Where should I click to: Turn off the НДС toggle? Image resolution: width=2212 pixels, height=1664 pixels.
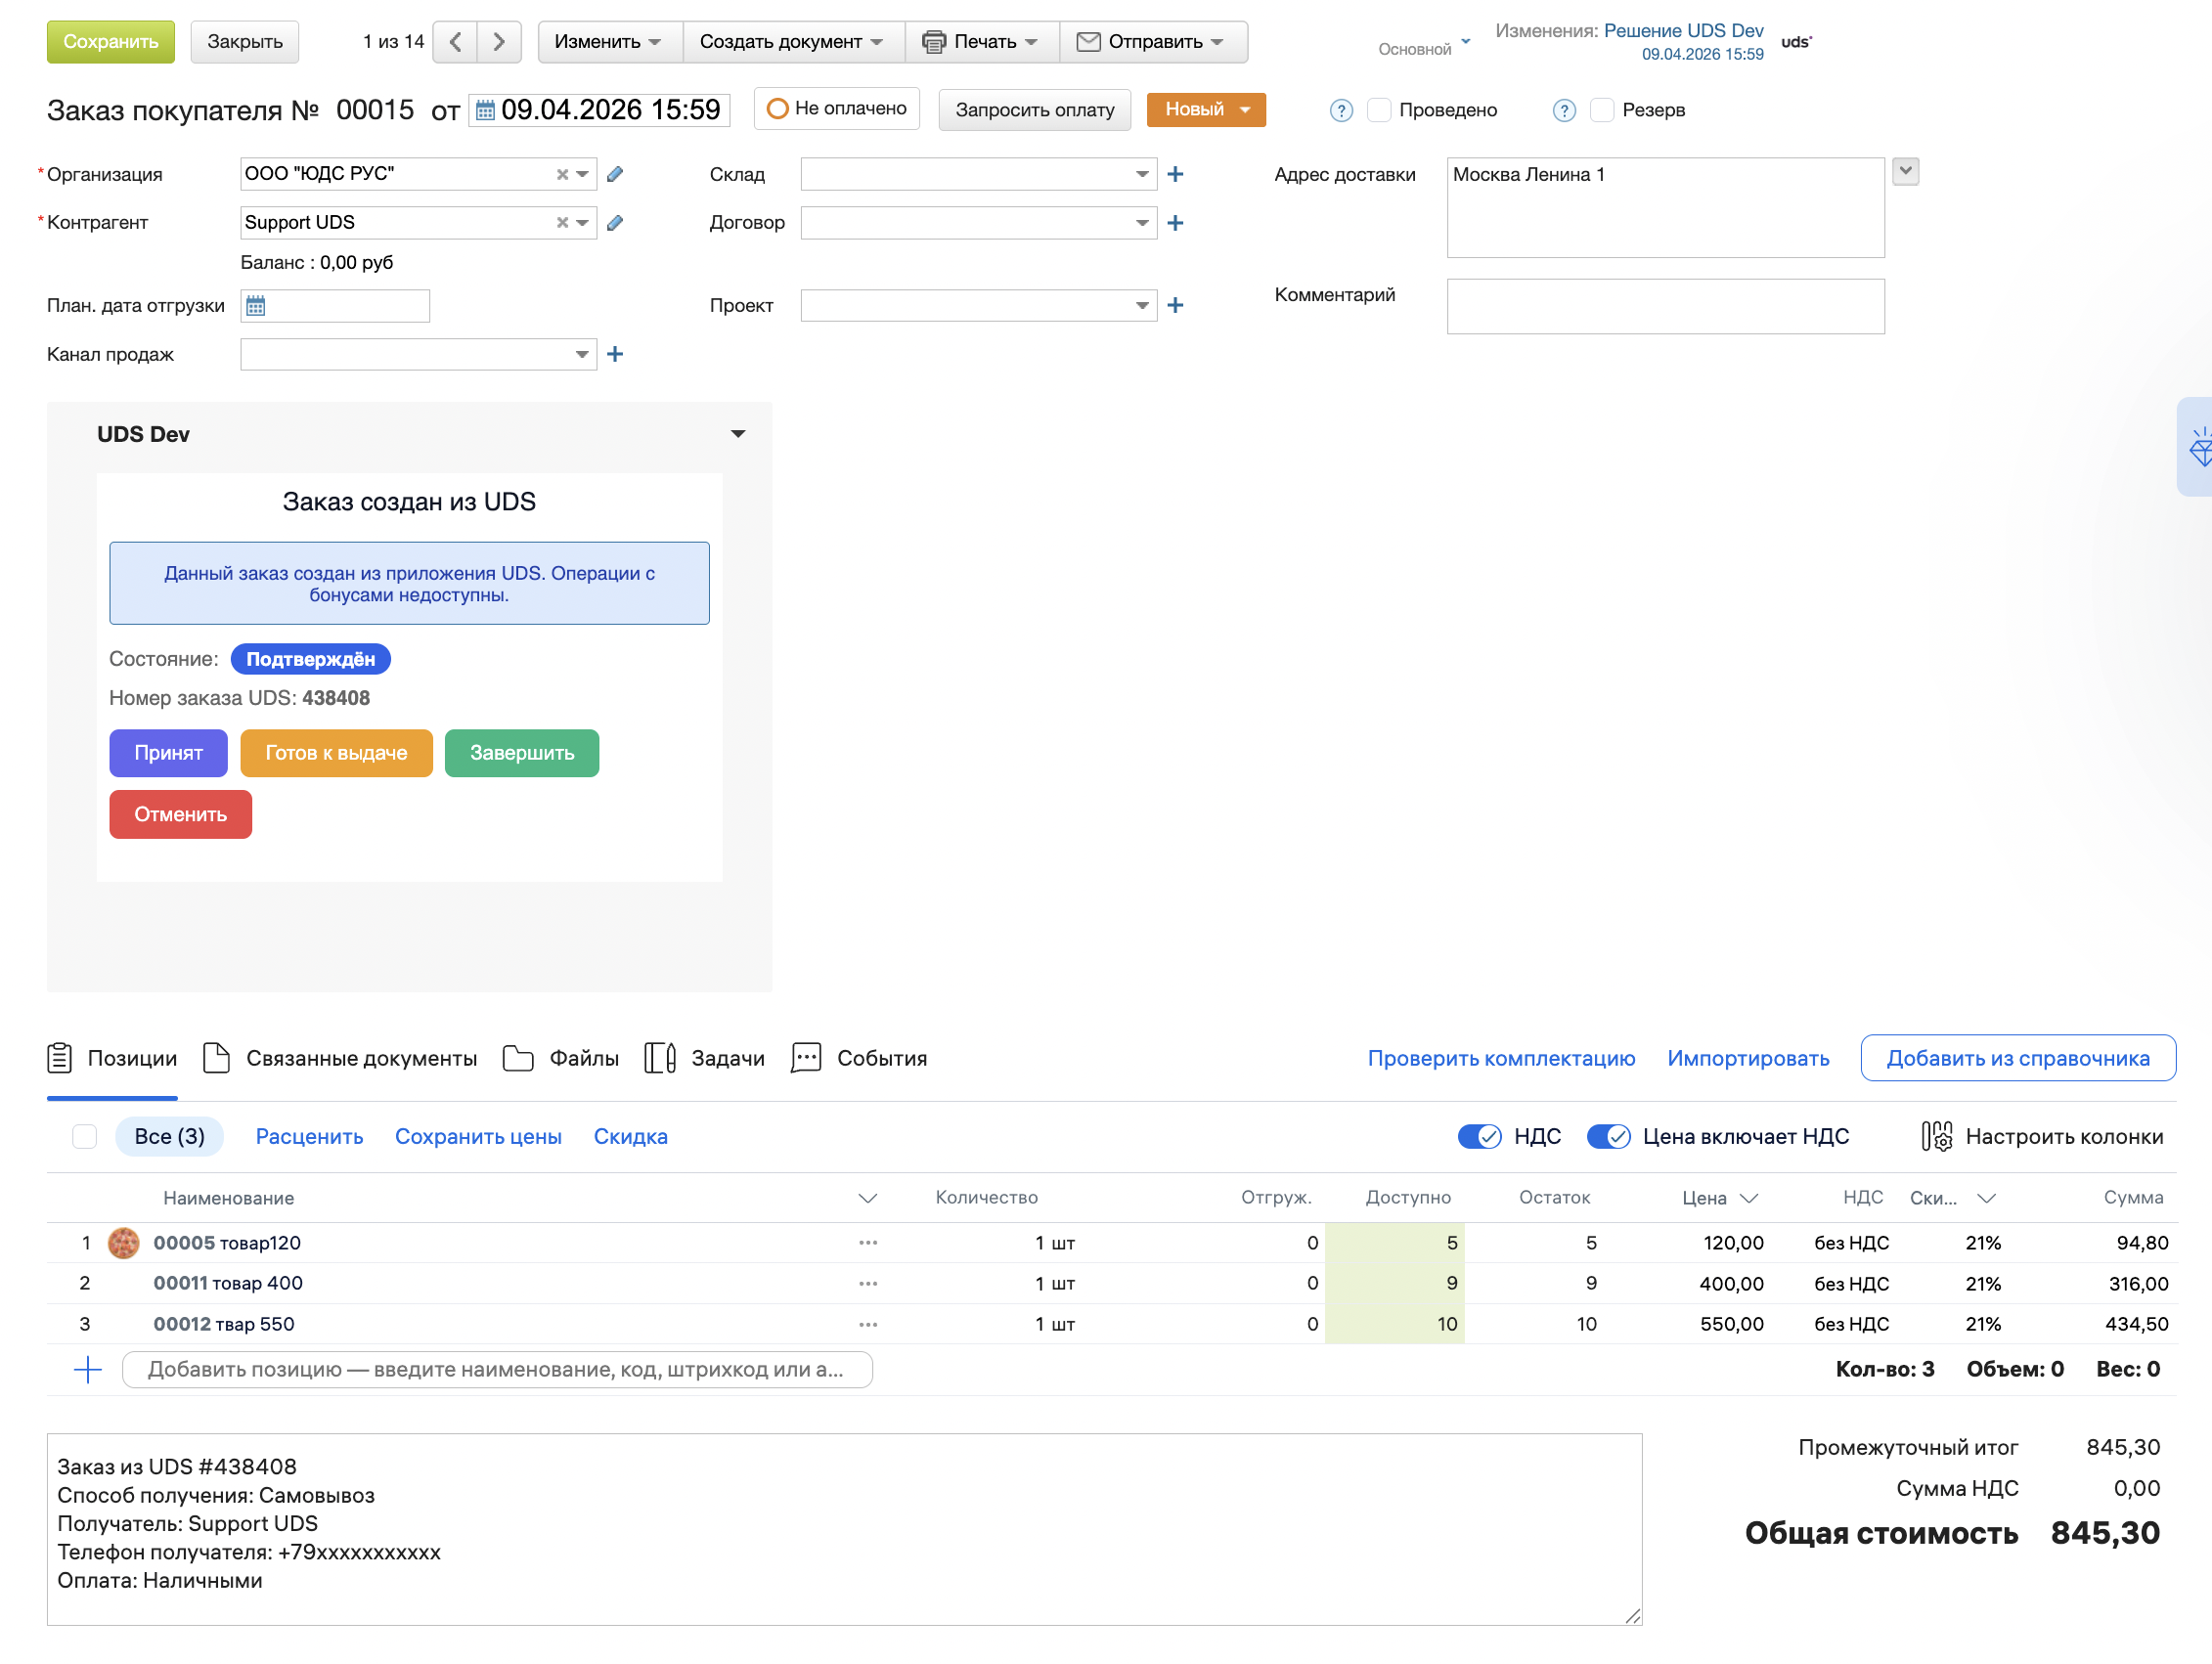point(1479,1137)
